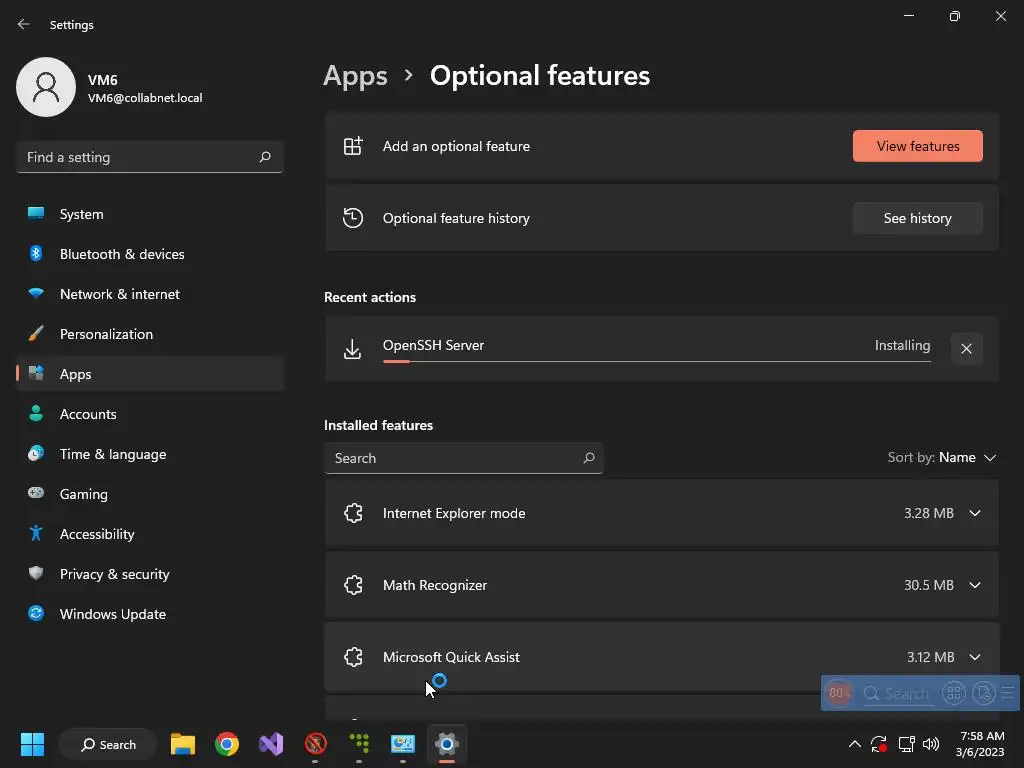The height and width of the screenshot is (768, 1024).
Task: Click the Windows Update sync icon
Action: pos(36,613)
